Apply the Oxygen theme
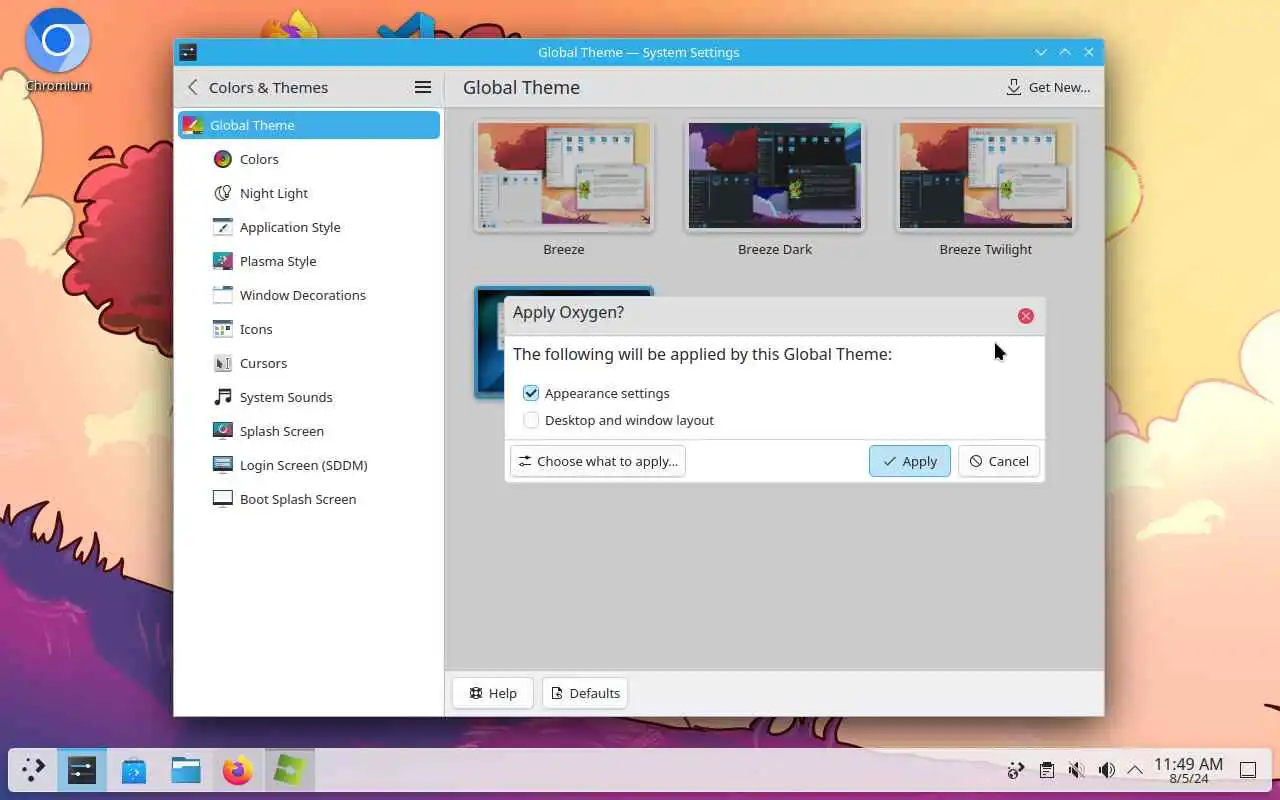1280x800 pixels. point(910,461)
